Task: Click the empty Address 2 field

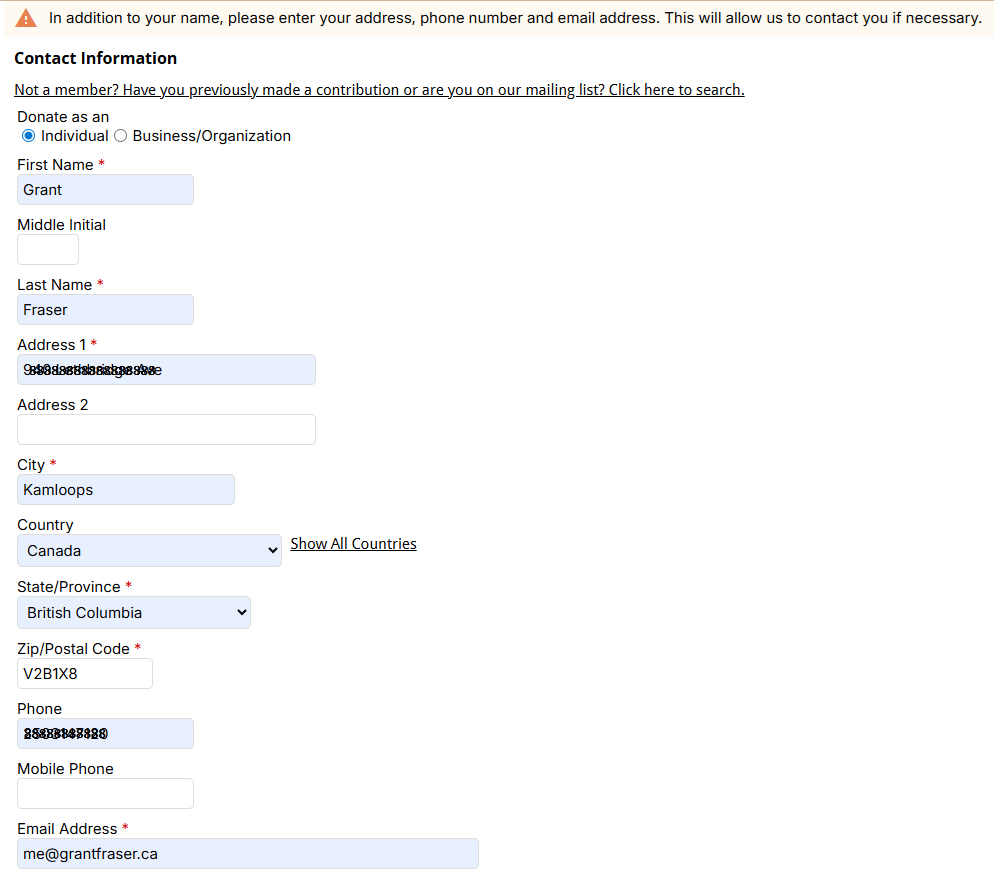Action: tap(166, 430)
